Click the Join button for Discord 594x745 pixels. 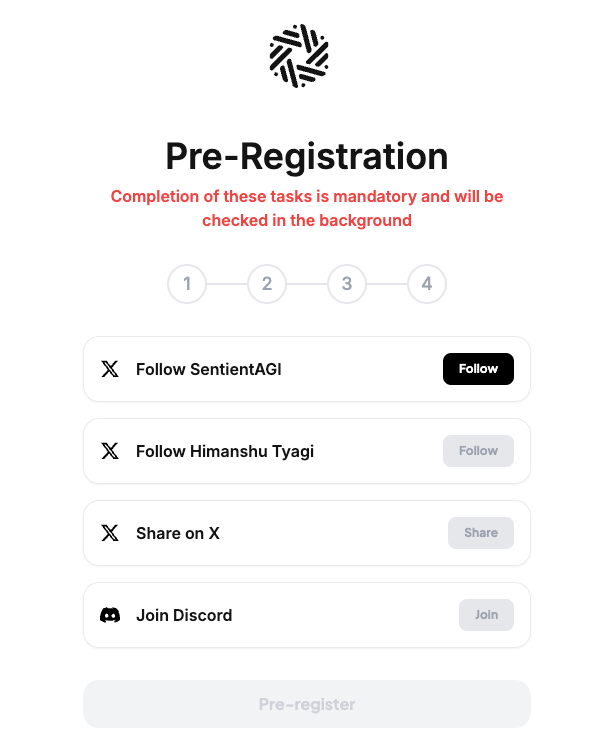point(486,615)
